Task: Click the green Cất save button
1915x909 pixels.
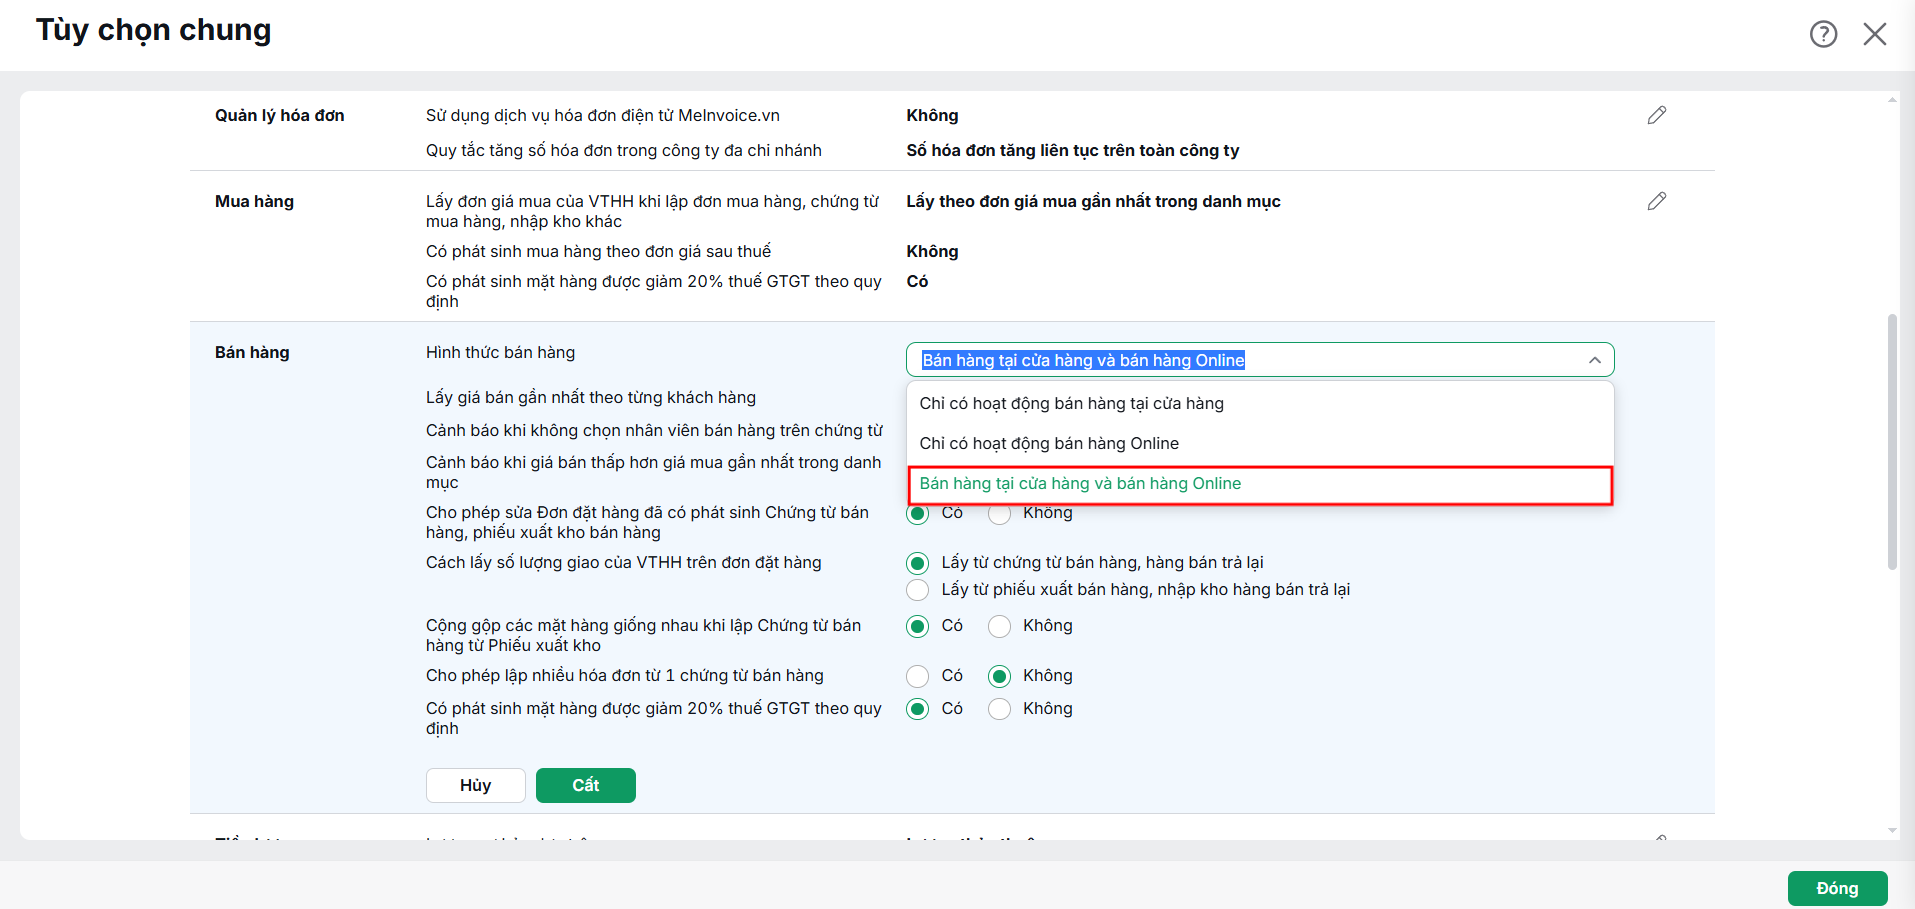Action: 586,785
